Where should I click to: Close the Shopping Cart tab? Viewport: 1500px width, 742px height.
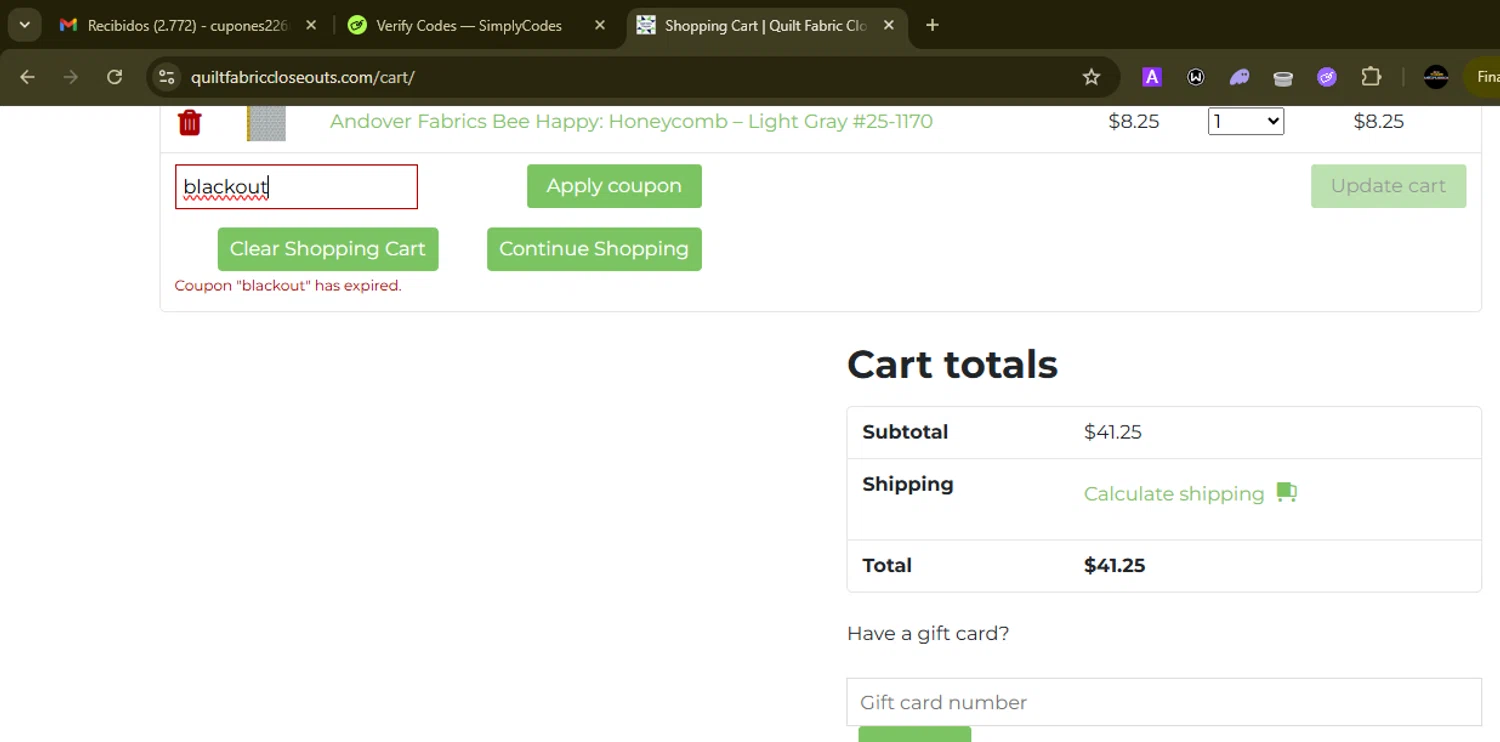pos(889,25)
